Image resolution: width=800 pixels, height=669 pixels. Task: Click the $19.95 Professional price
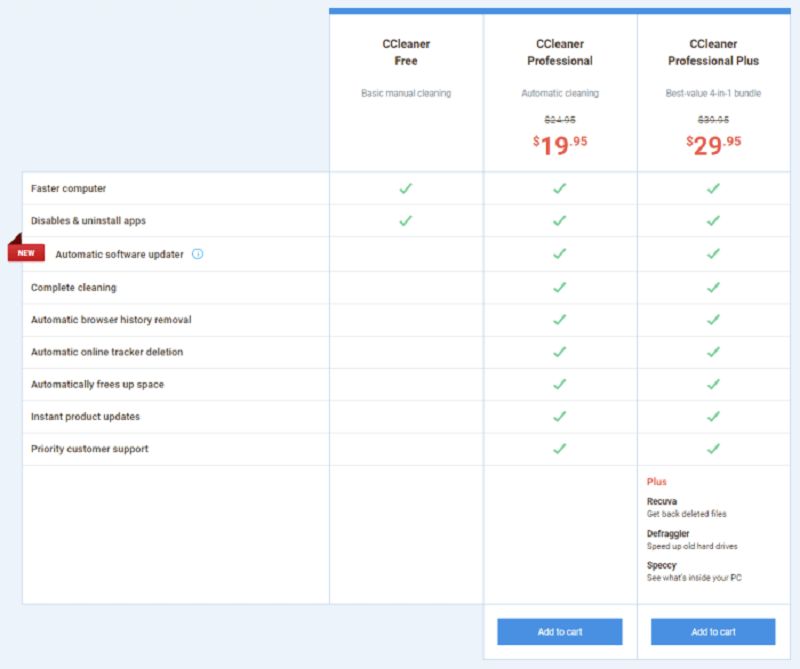click(559, 145)
